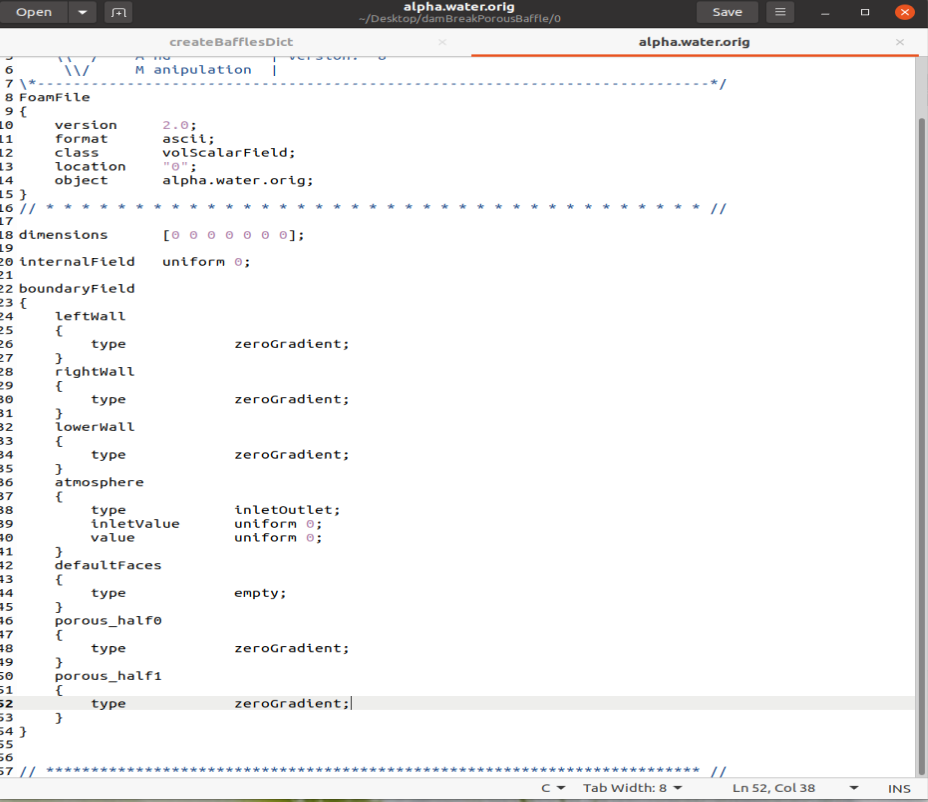This screenshot has width=928, height=802.
Task: Select the alpha.water.orig tab
Action: coord(693,42)
